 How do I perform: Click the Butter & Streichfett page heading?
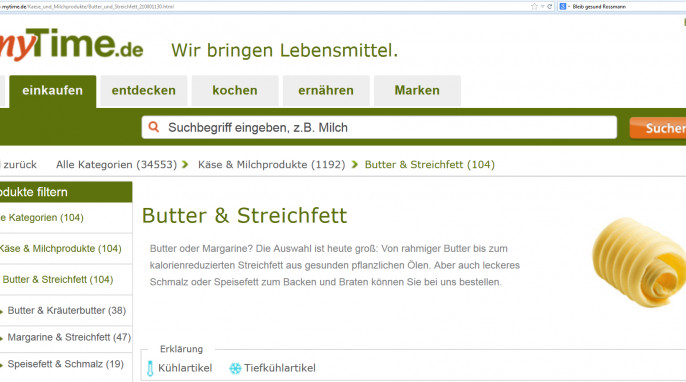point(245,216)
